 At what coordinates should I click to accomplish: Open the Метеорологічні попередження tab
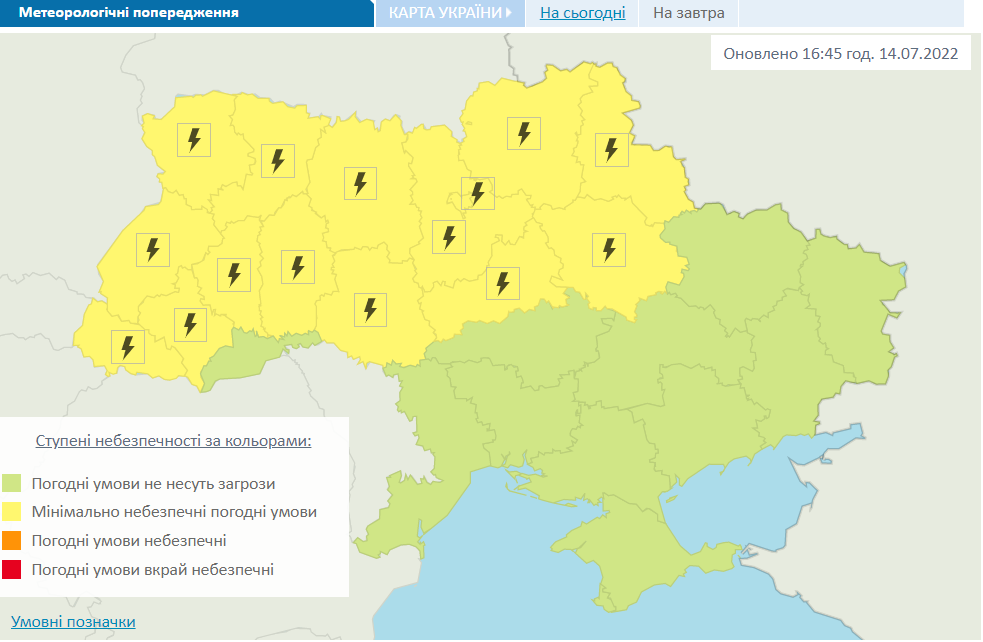coord(134,12)
